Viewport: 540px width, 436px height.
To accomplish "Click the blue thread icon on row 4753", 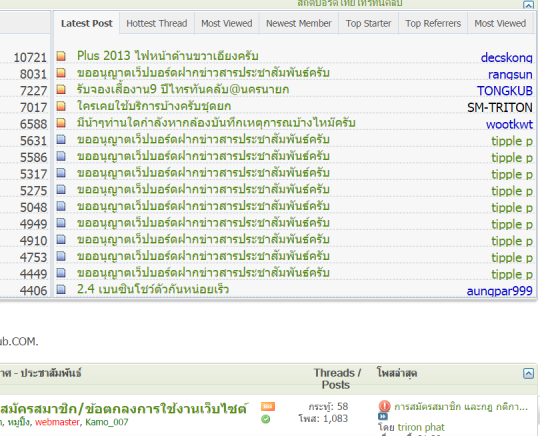I will [x=61, y=256].
